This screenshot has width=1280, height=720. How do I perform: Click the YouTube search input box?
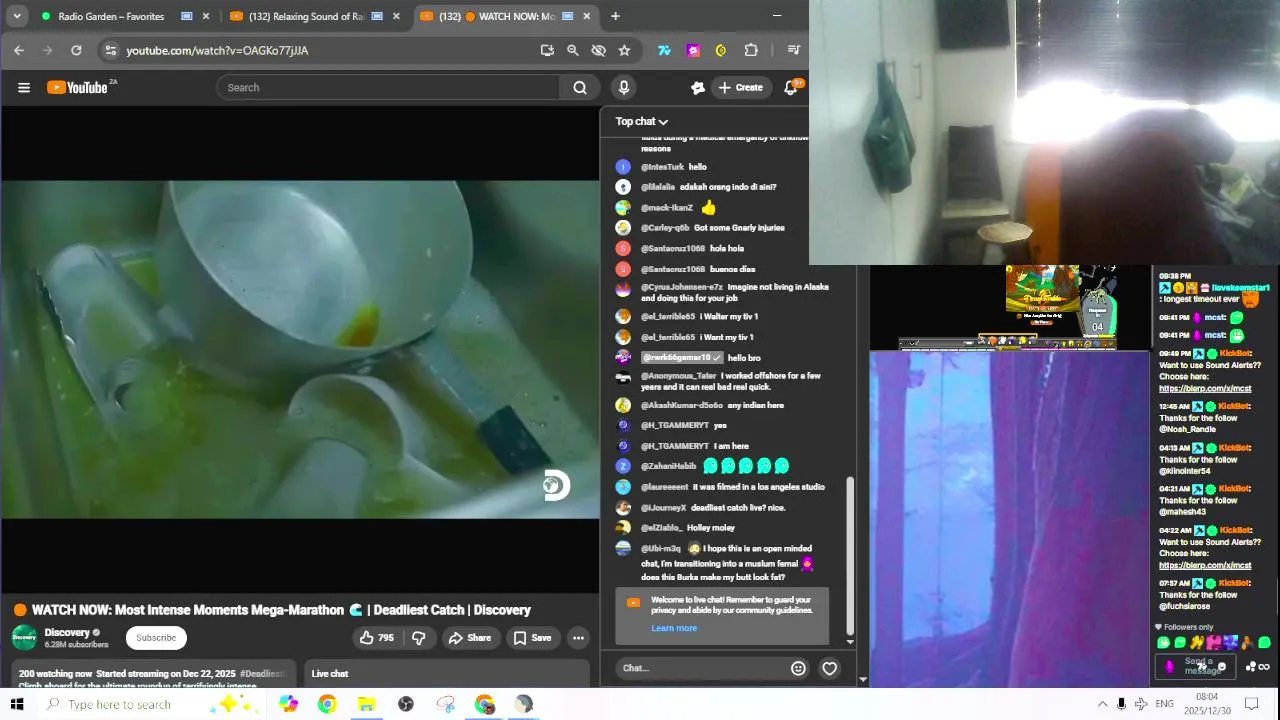[x=390, y=88]
